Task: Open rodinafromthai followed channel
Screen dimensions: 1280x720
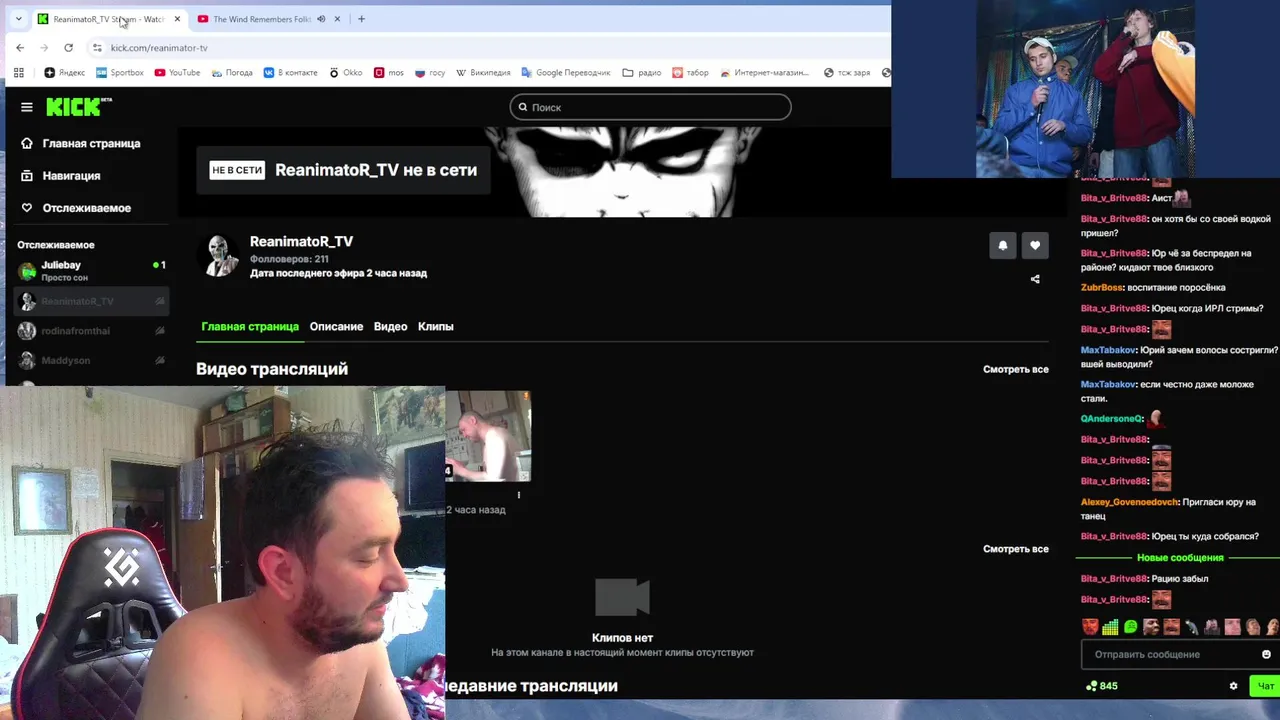Action: pyautogui.click(x=90, y=331)
